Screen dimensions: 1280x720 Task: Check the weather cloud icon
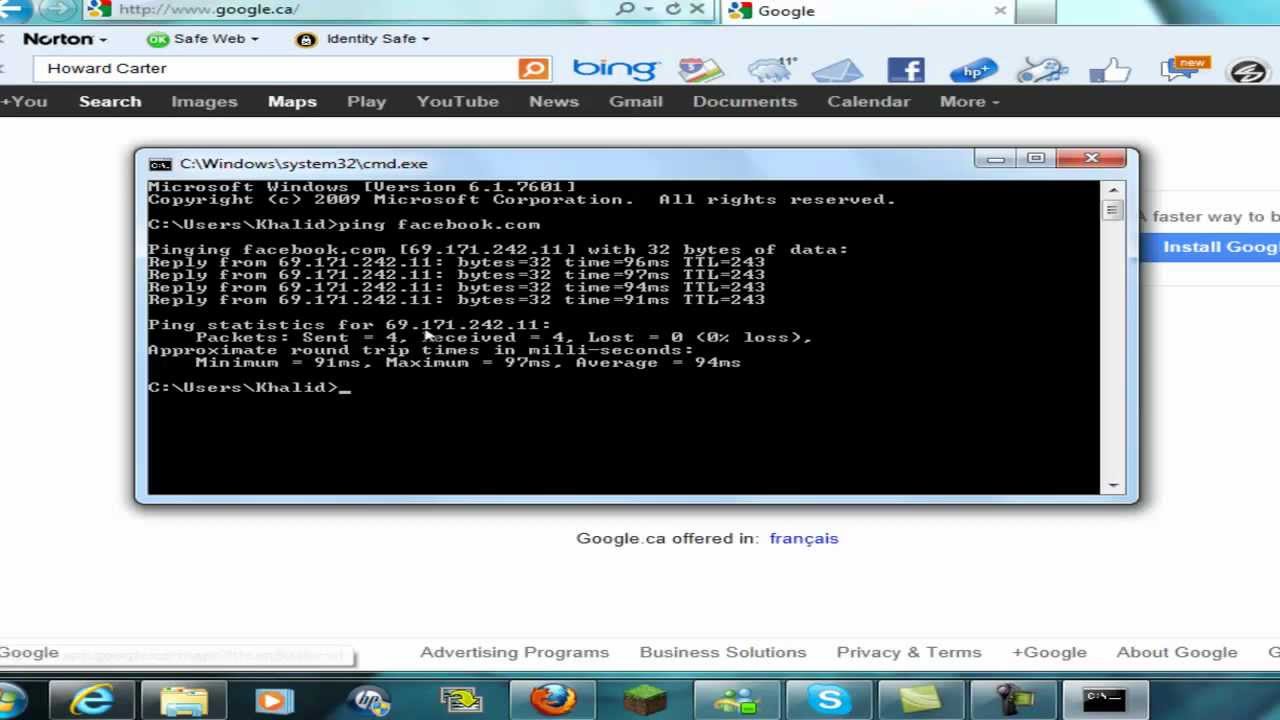(772, 69)
